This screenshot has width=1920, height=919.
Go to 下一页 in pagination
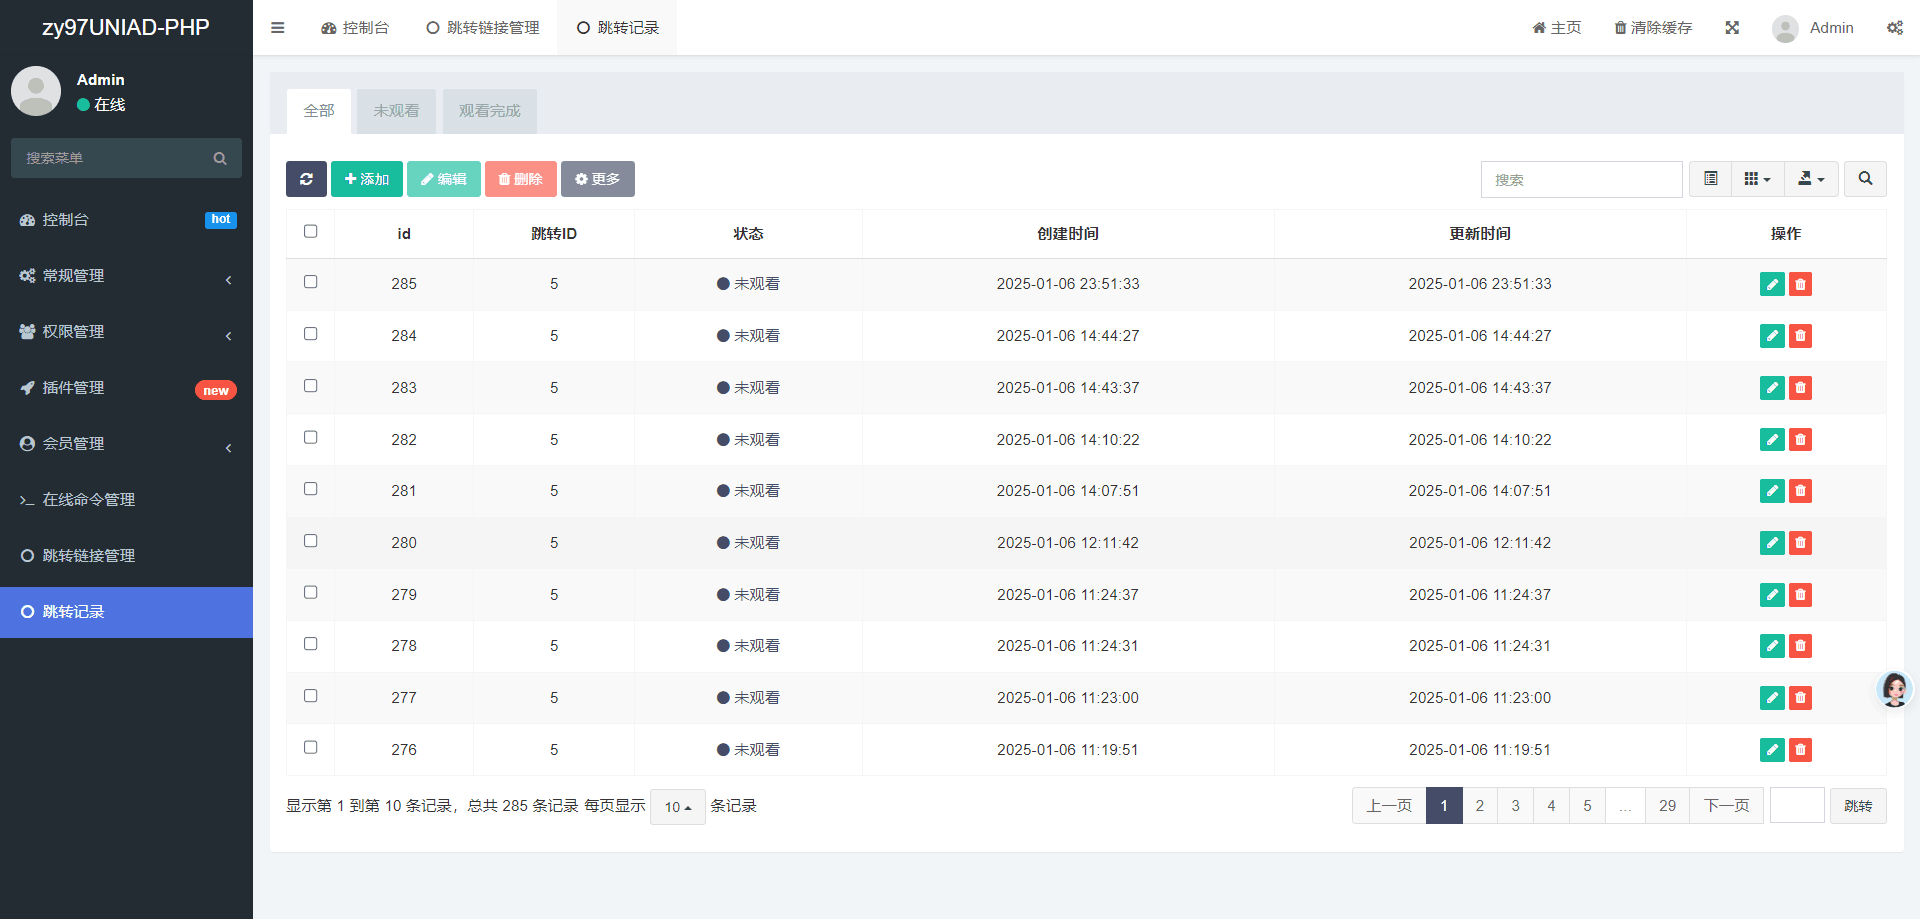[x=1726, y=806]
